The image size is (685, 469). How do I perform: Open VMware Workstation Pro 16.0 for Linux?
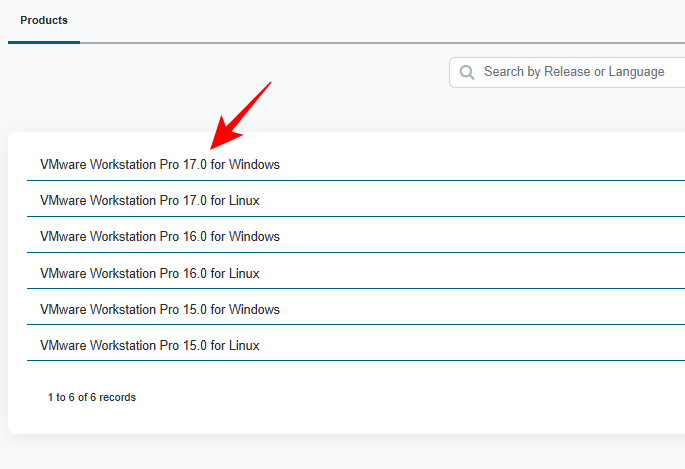click(x=150, y=273)
